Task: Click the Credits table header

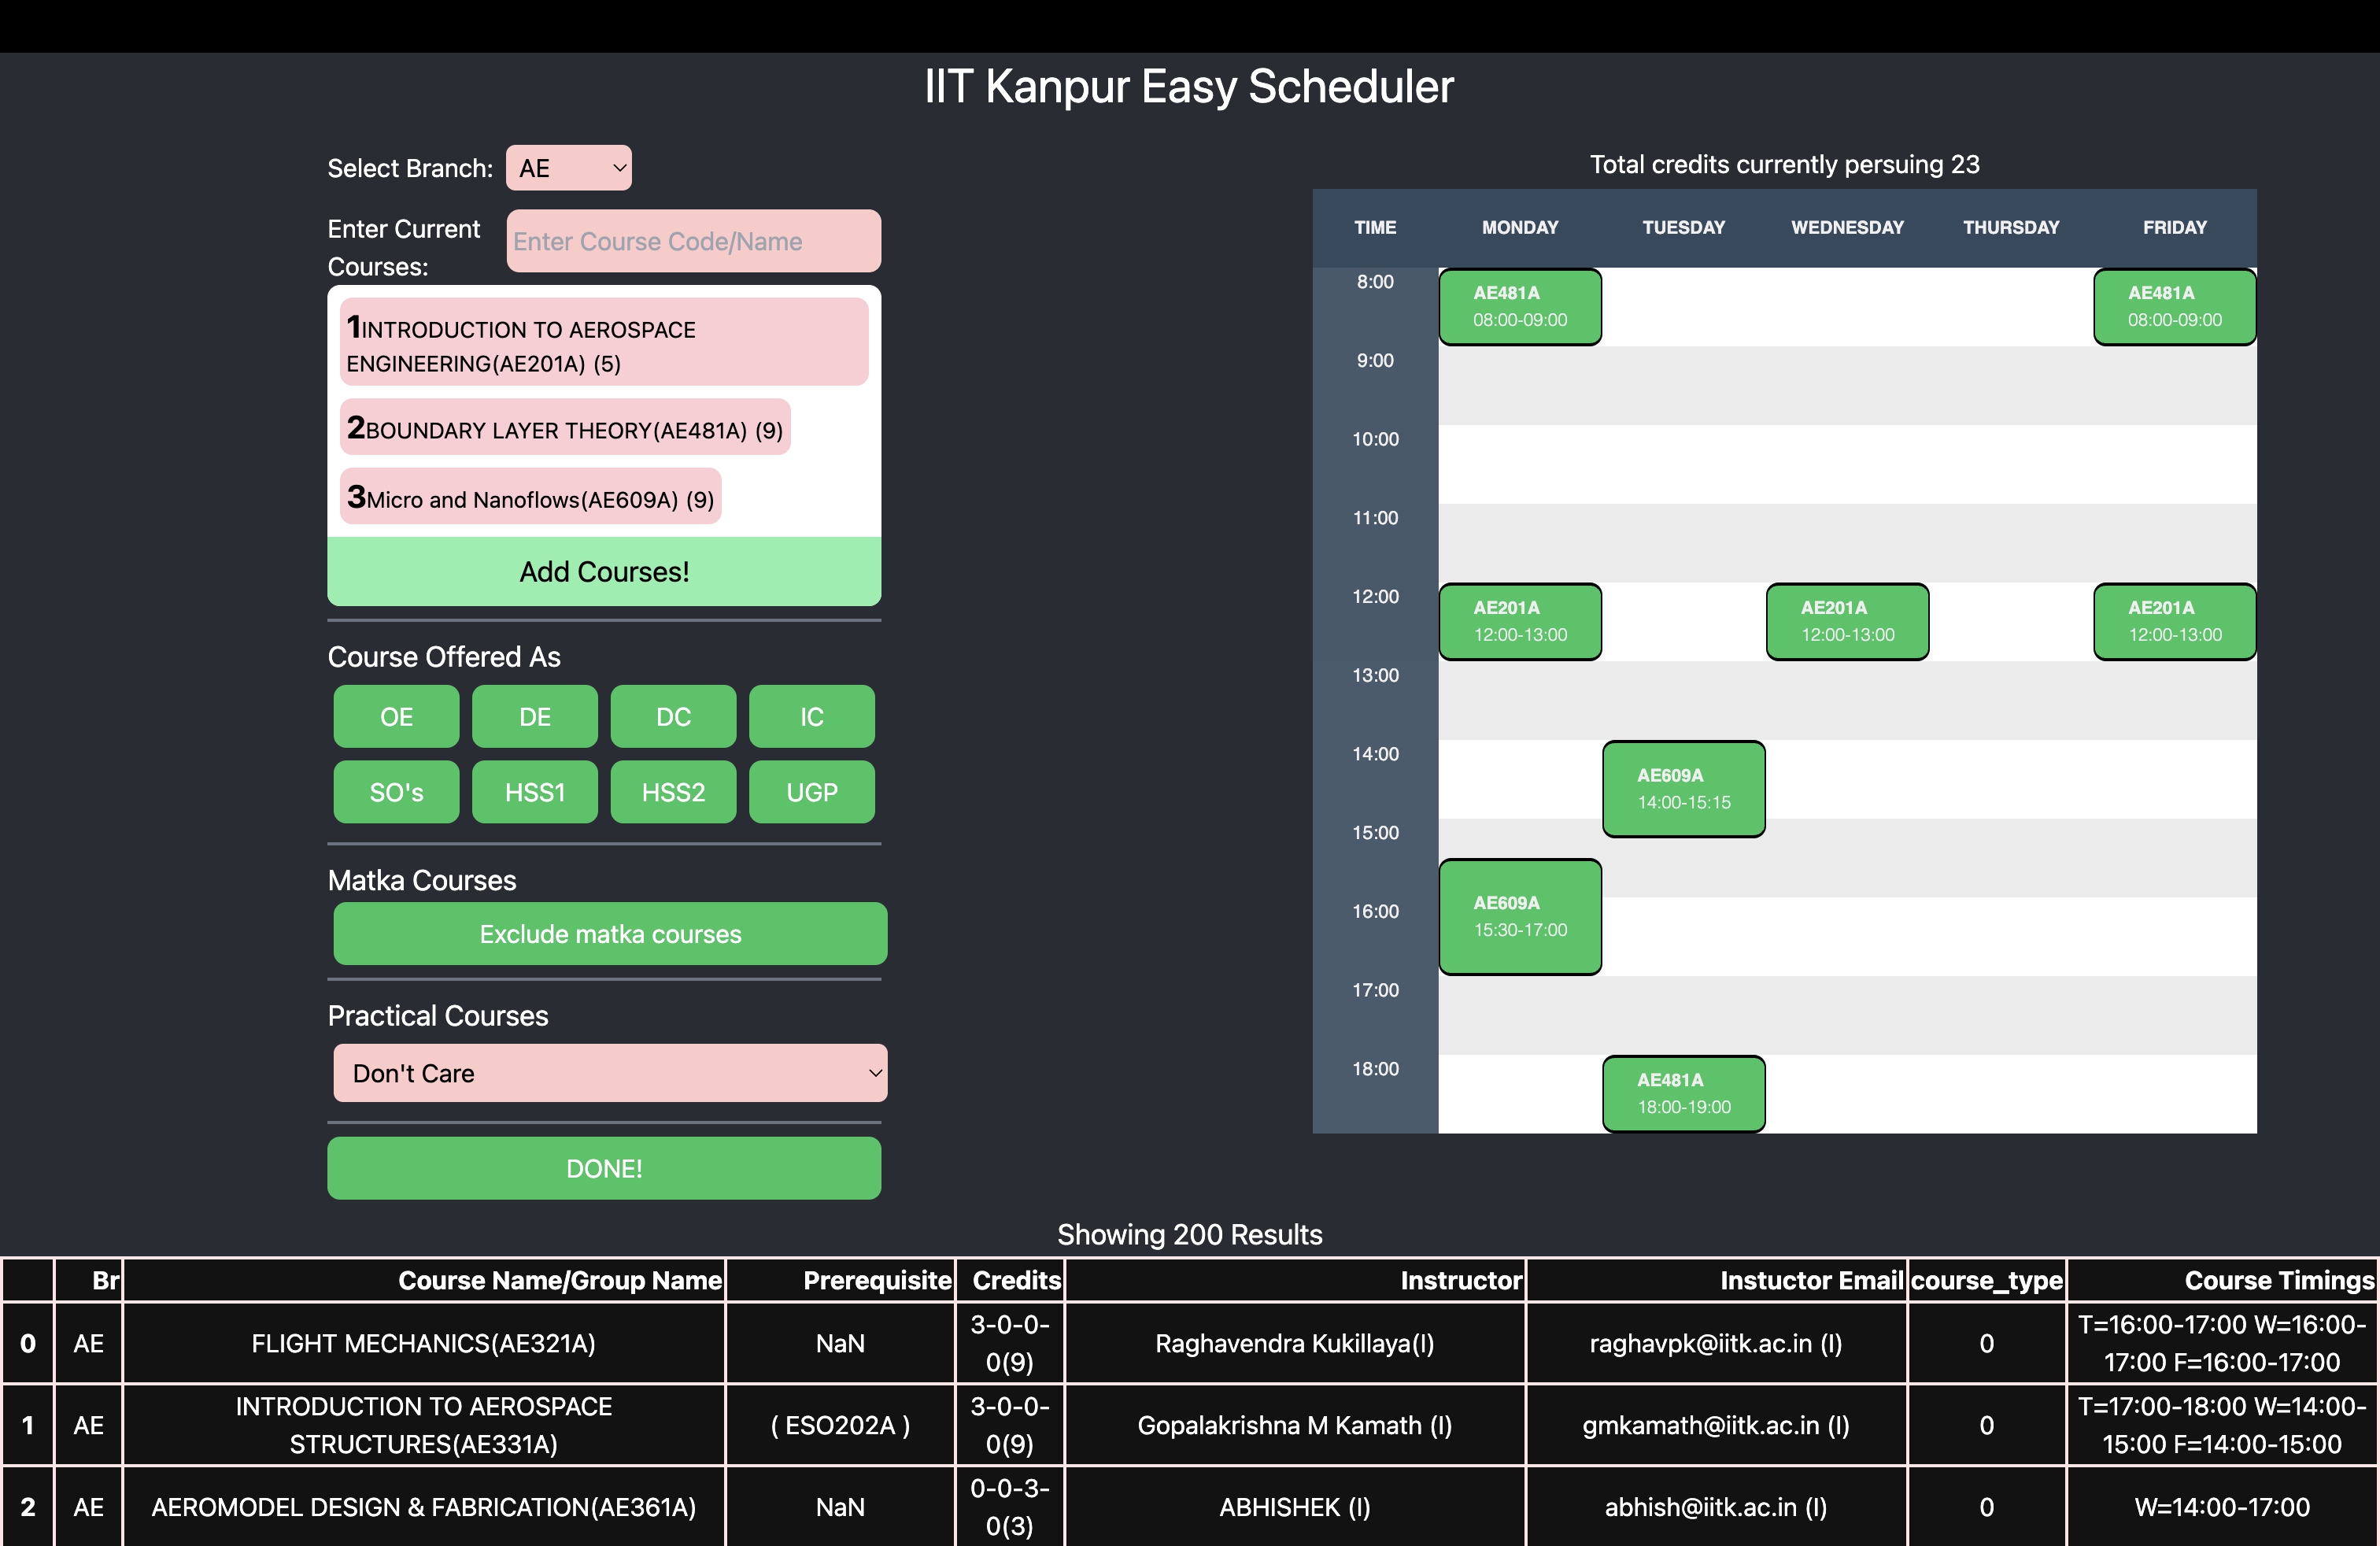Action: pyautogui.click(x=1011, y=1280)
